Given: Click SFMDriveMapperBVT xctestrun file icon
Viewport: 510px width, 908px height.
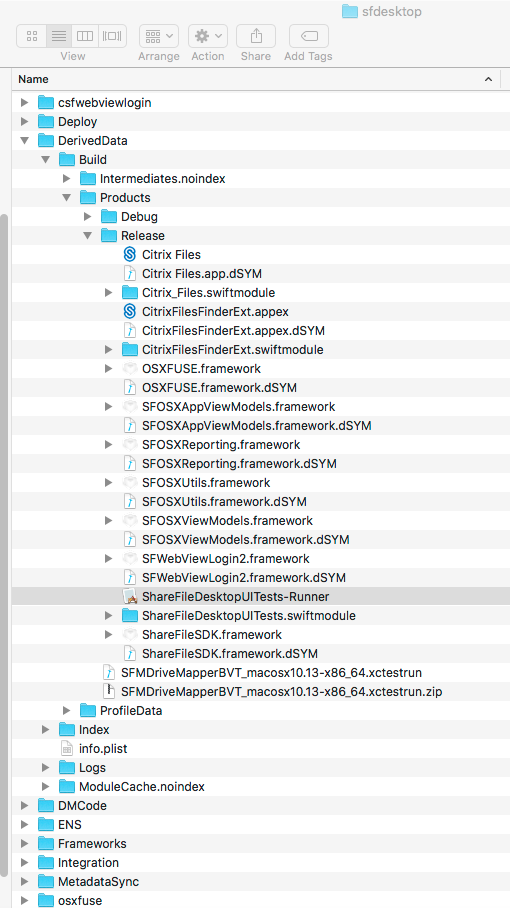Looking at the screenshot, I should (x=109, y=673).
